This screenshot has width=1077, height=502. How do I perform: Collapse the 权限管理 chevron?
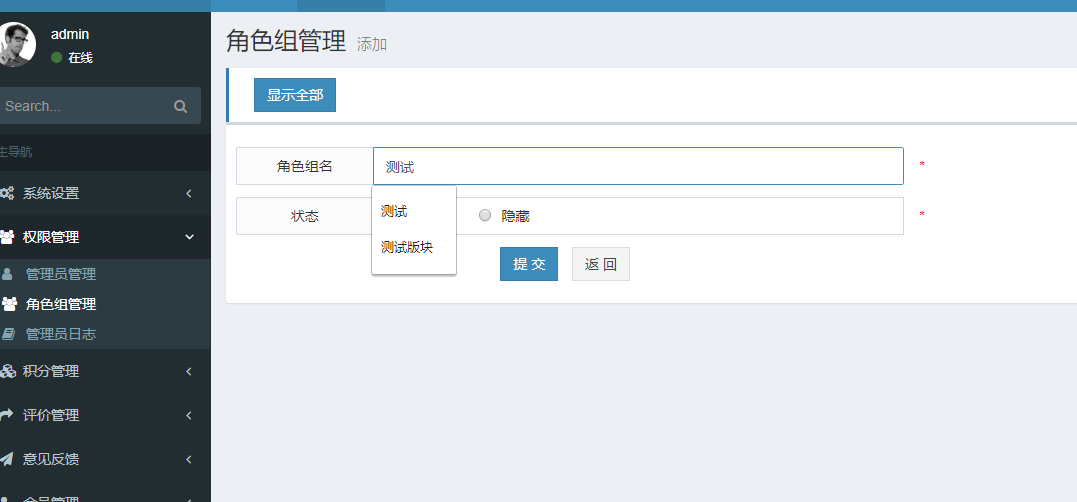coord(190,237)
